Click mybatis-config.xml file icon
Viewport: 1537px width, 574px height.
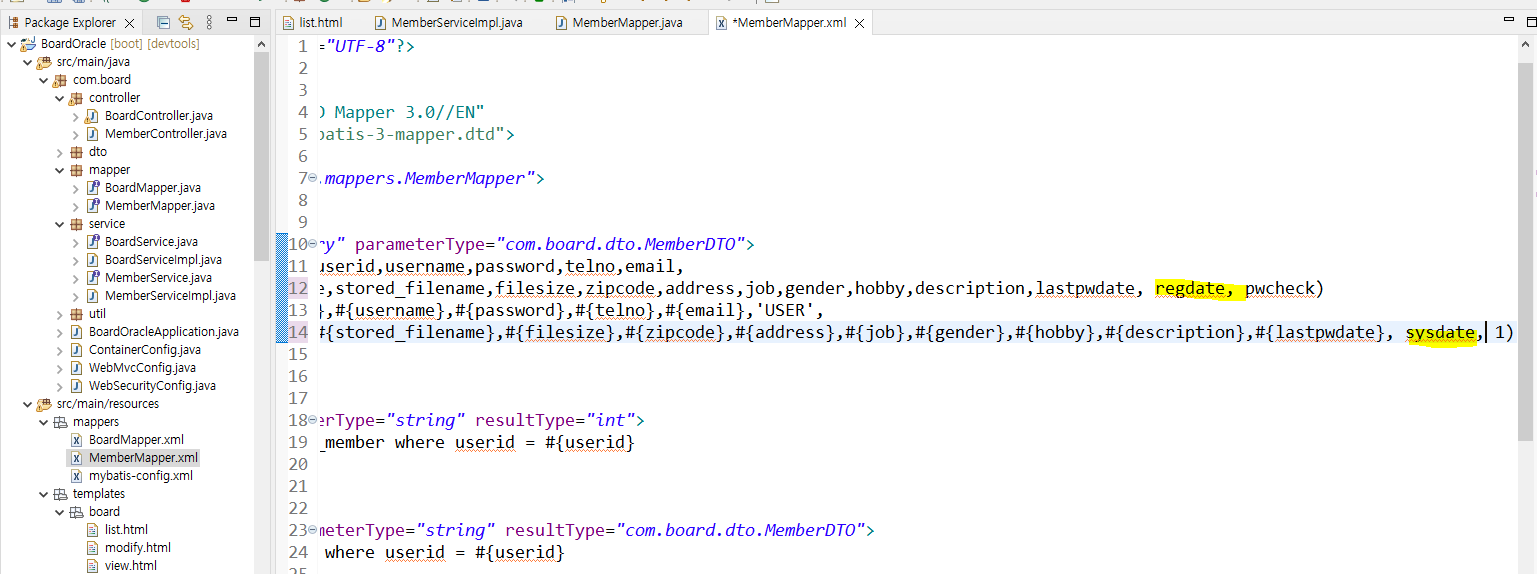point(77,476)
